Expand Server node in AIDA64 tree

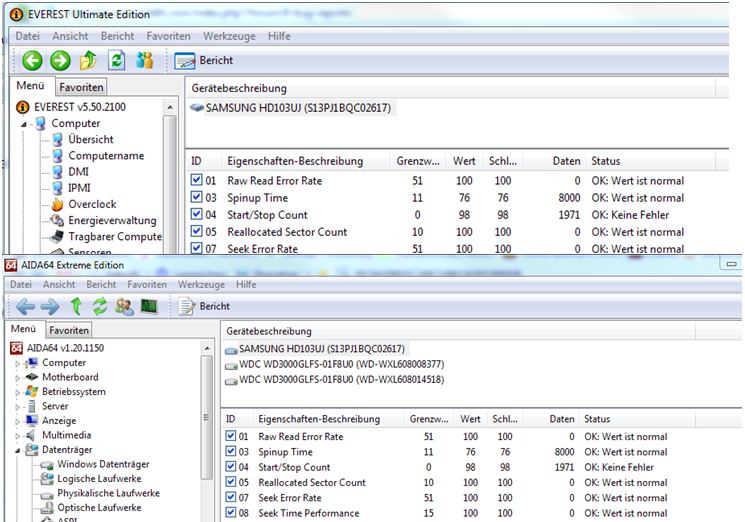18,407
